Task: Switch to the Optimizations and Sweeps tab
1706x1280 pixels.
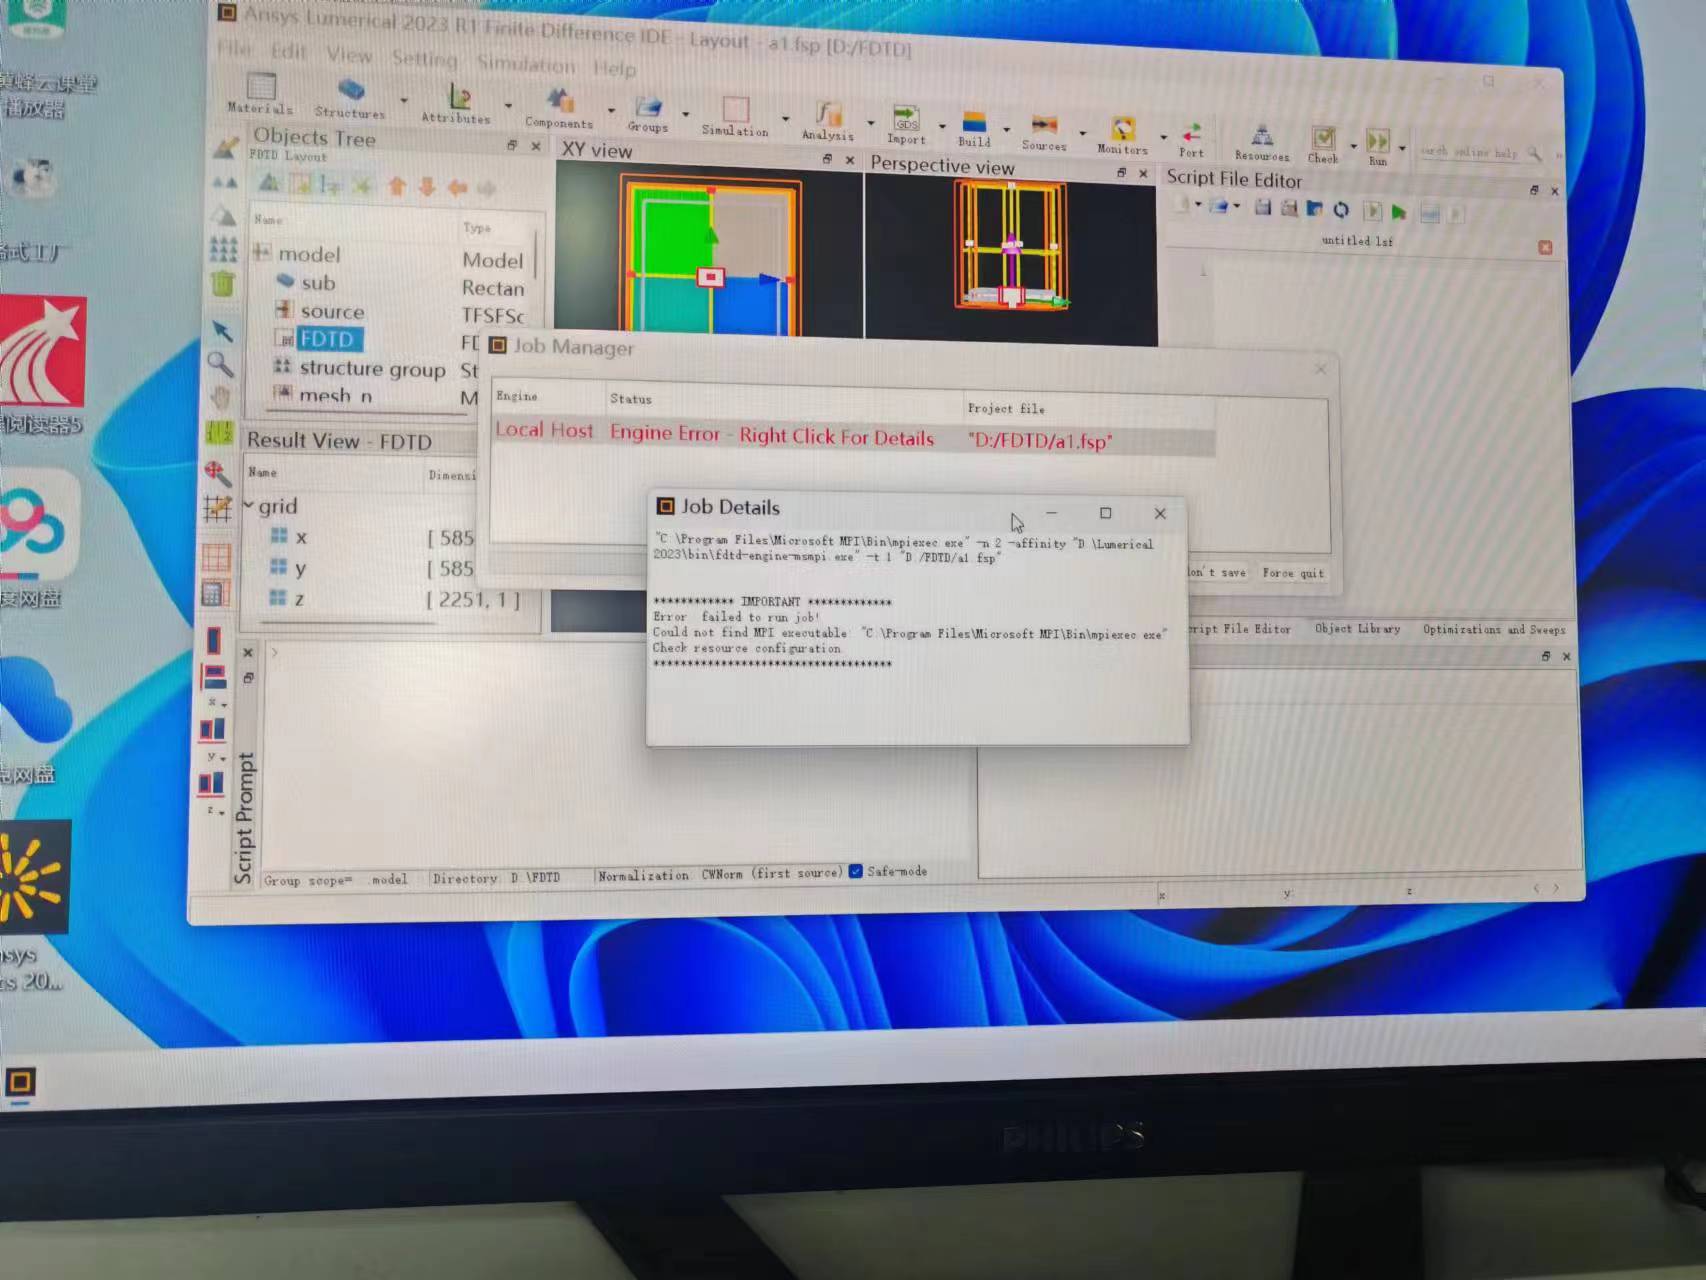Action: [x=1494, y=629]
